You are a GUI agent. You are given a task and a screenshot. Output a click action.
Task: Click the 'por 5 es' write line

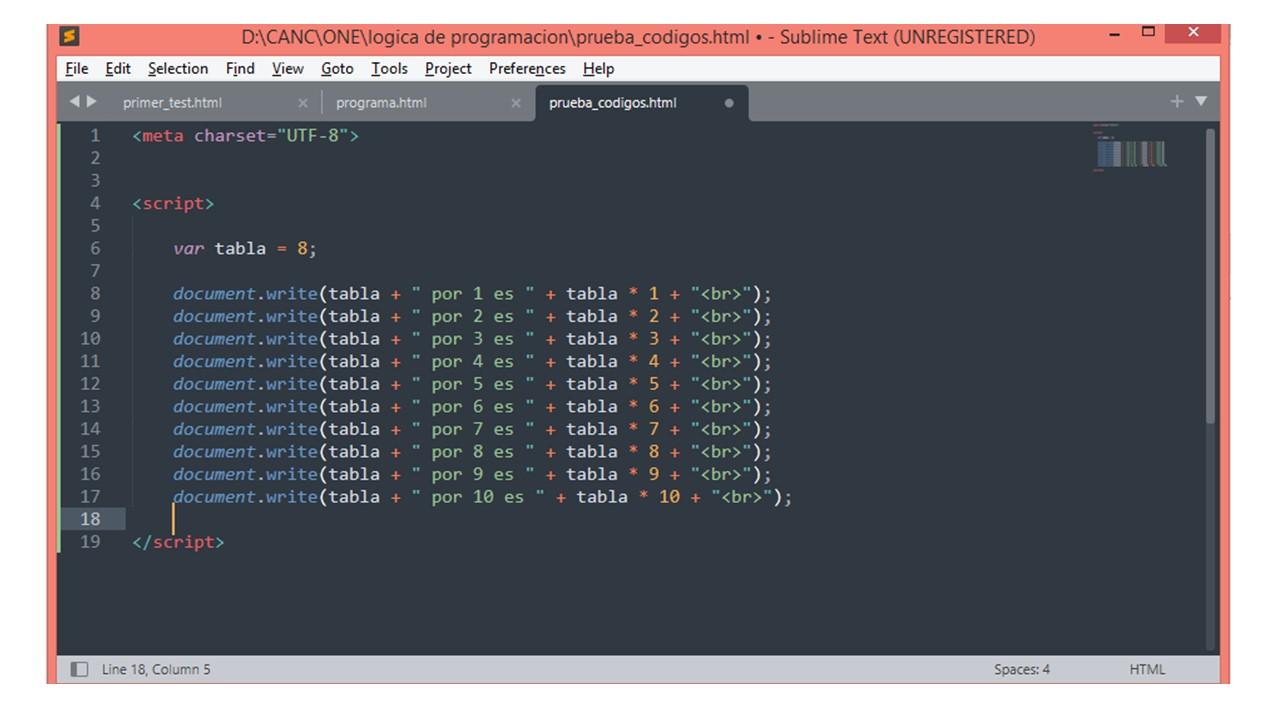coord(472,384)
